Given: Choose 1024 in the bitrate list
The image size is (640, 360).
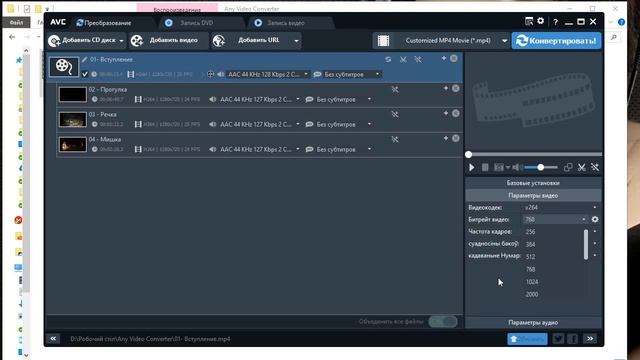Looking at the screenshot, I should tap(532, 282).
